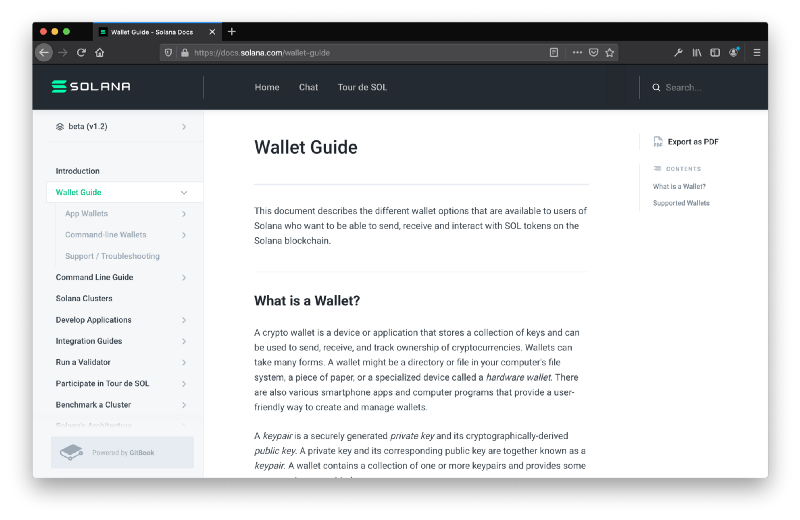Bookmark this page with the star icon
Viewport: 800px width, 520px height.
[610, 52]
